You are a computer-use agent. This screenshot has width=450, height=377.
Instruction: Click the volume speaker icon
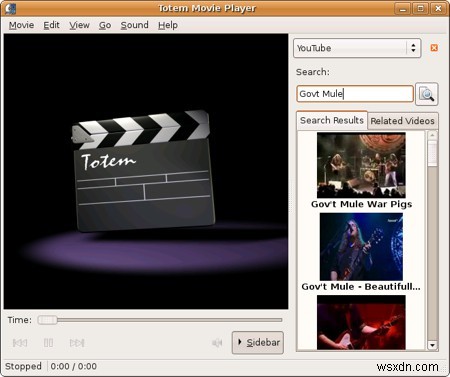coord(217,343)
